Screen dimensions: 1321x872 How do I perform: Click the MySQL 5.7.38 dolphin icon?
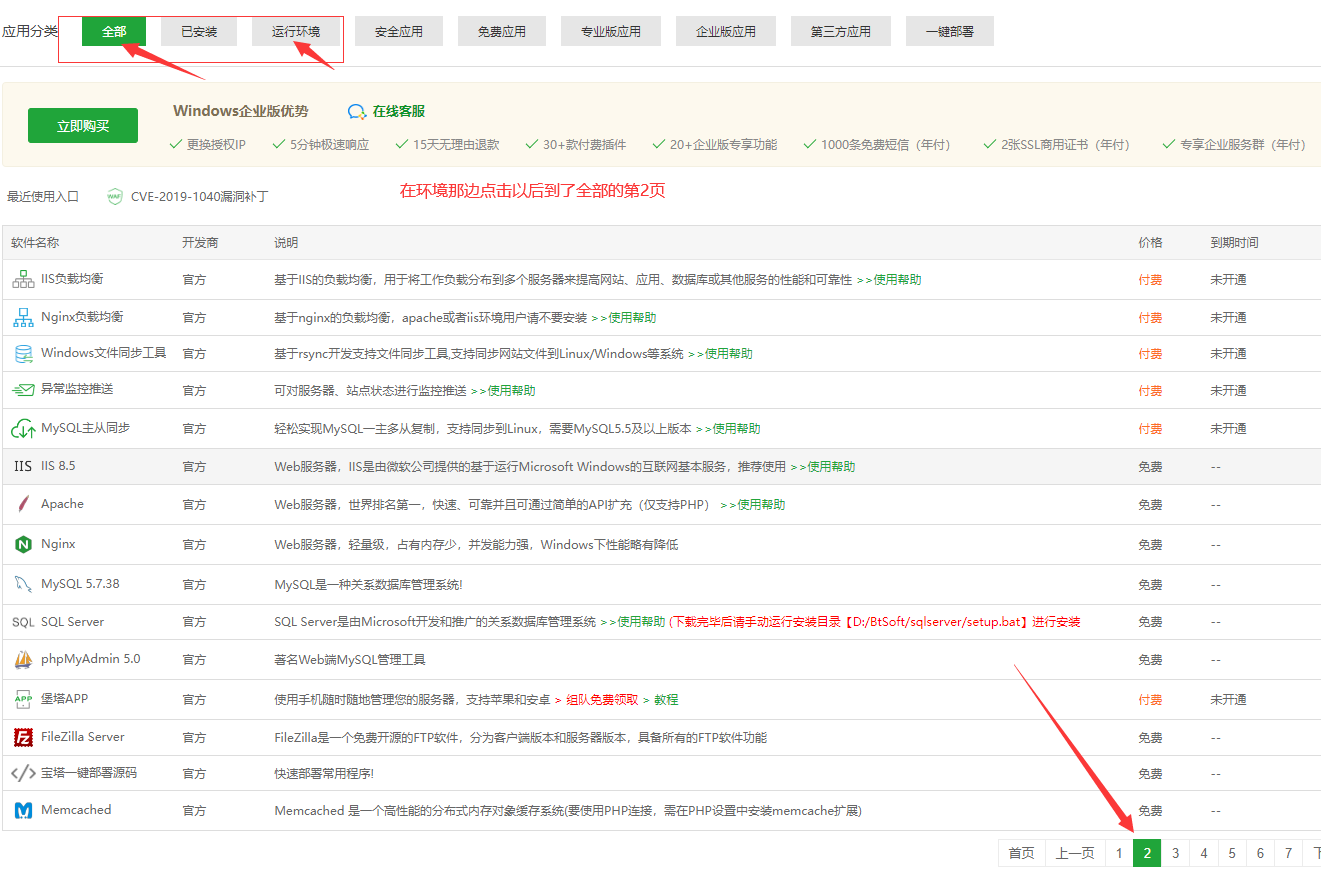pyautogui.click(x=23, y=584)
